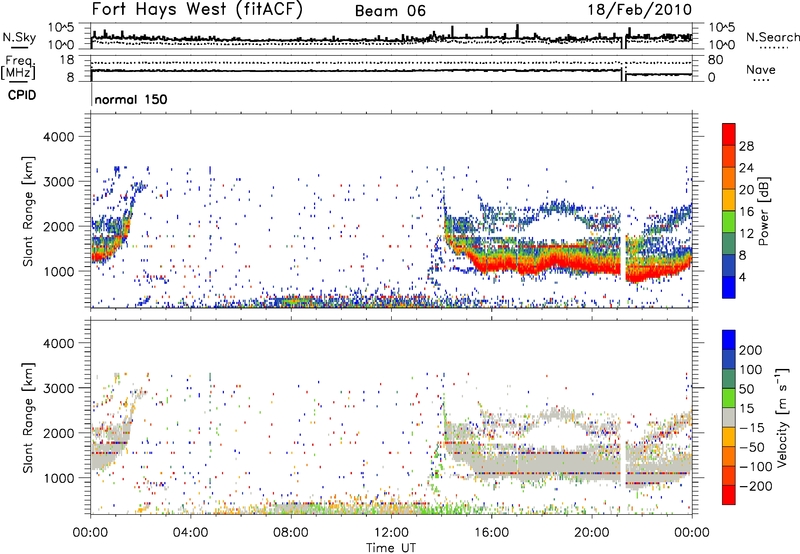
Task: Click the power panel 'Slant Range [km]' label
Action: coord(29,211)
